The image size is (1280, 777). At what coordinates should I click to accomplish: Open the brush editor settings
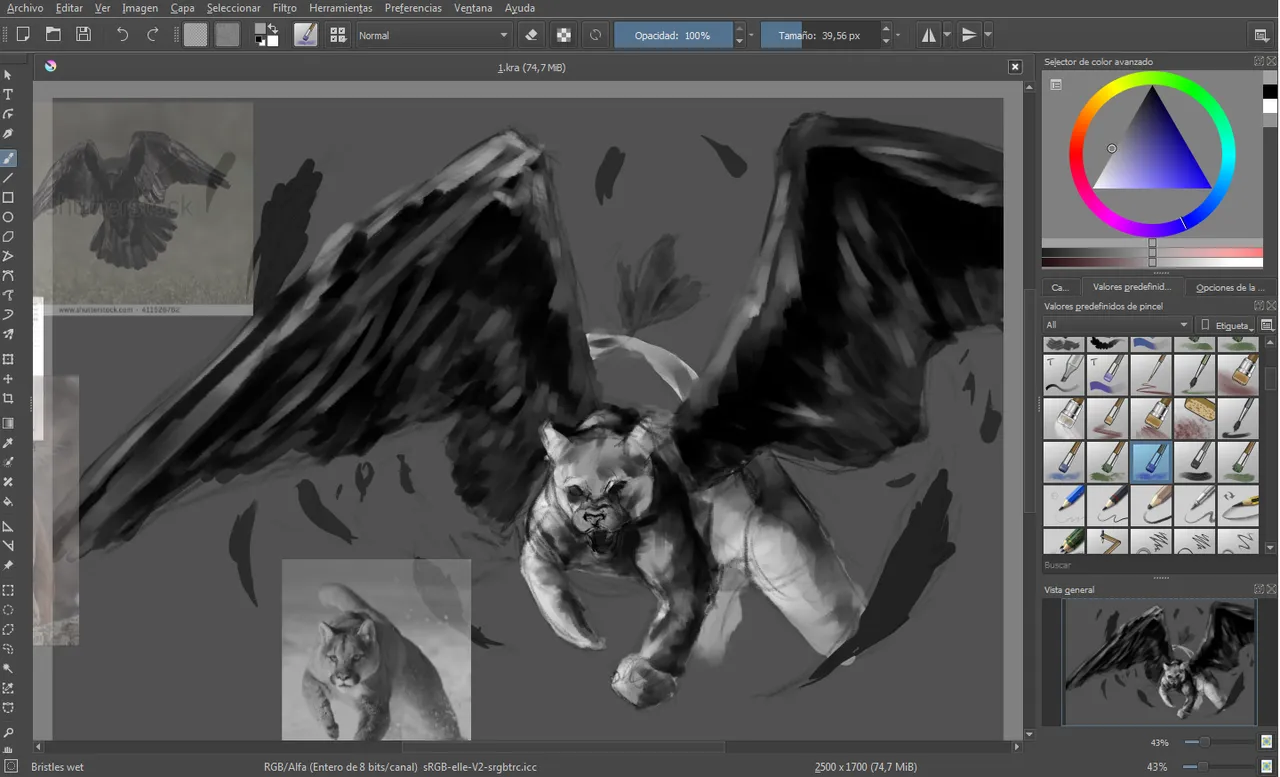[x=306, y=35]
